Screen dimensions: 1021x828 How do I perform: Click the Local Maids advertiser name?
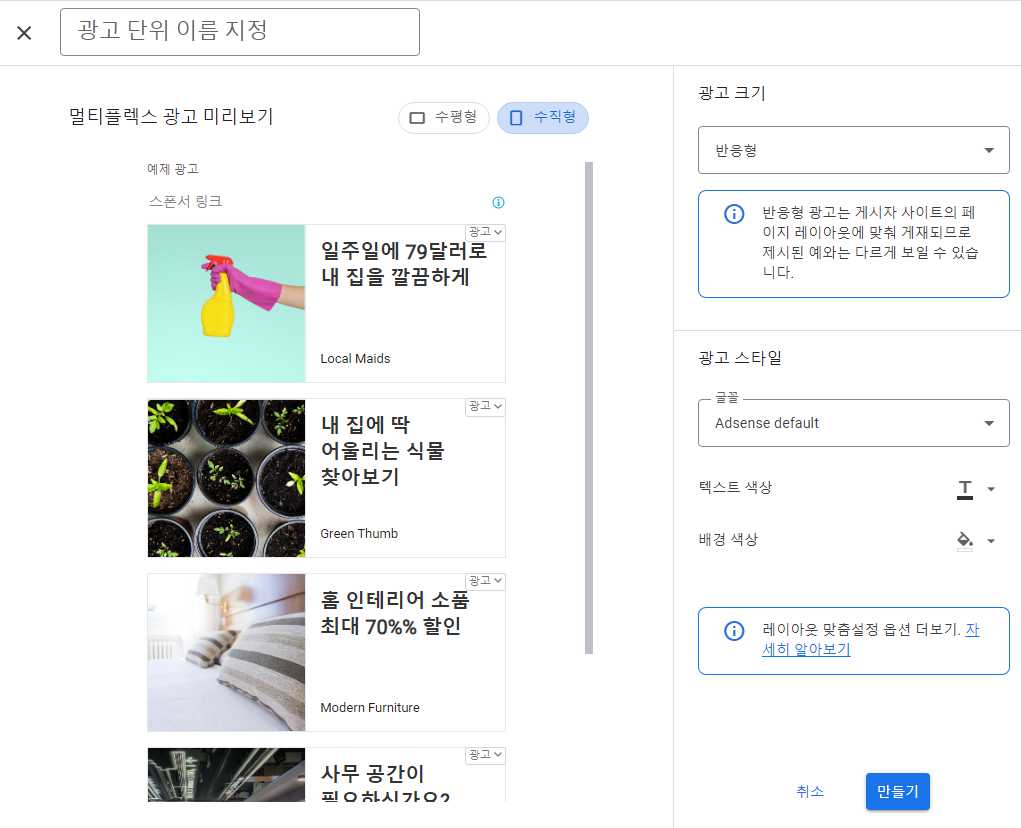tap(355, 359)
